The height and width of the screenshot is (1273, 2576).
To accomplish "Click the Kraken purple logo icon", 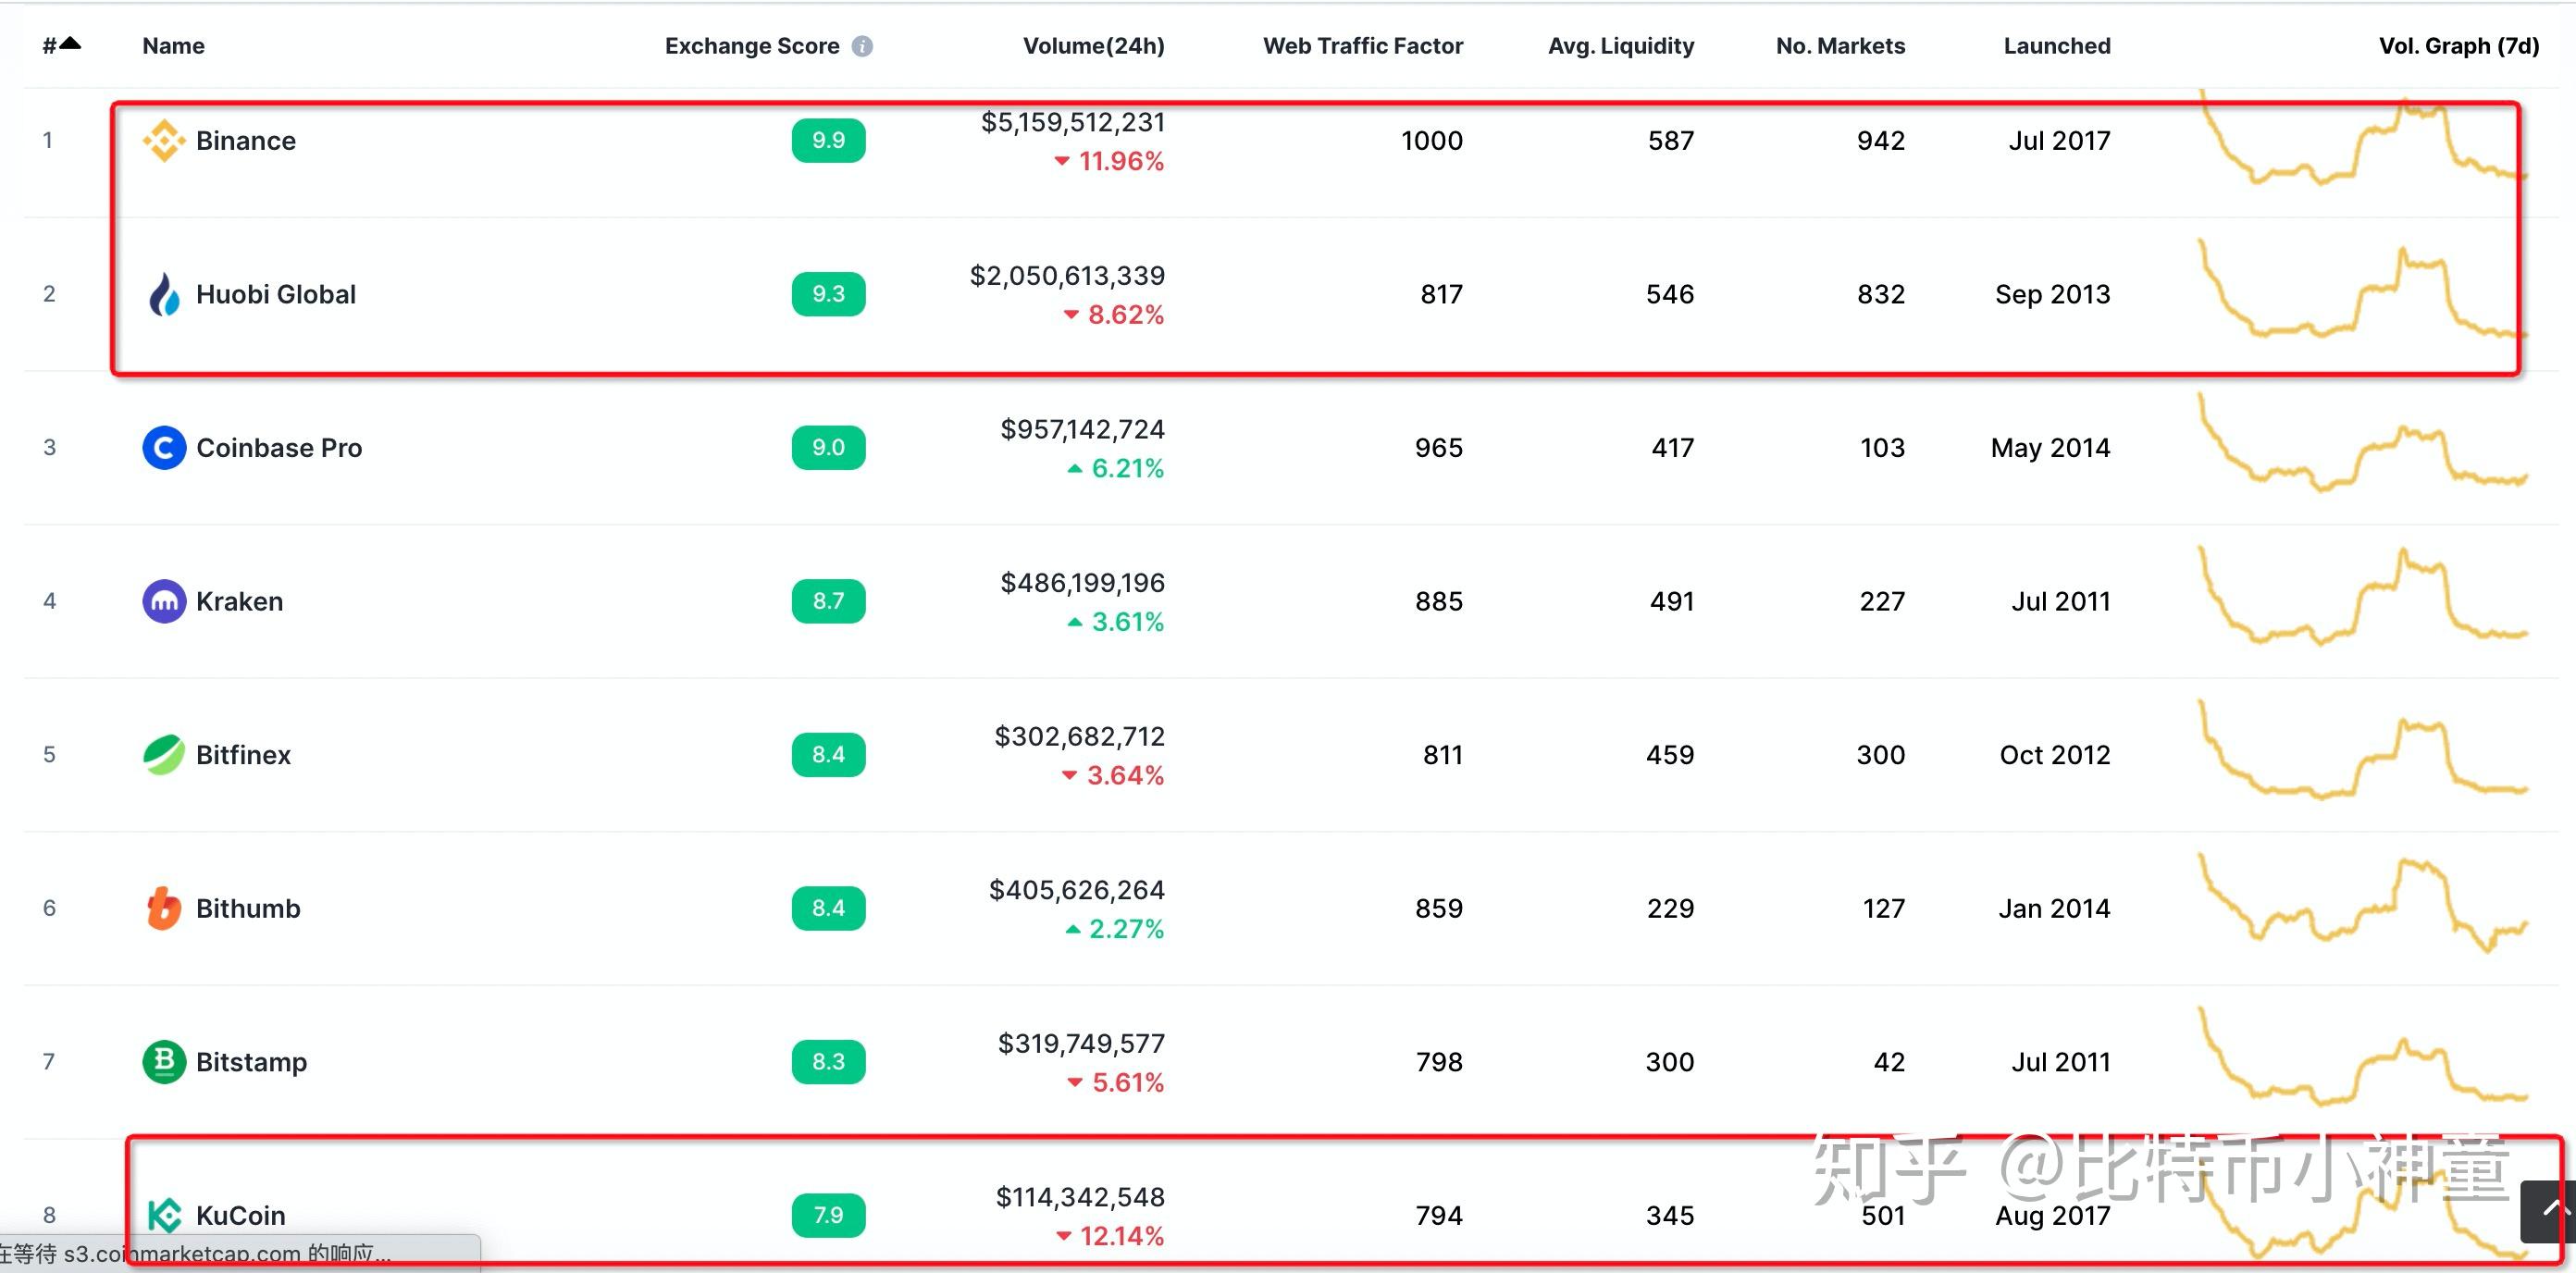I will coord(164,602).
